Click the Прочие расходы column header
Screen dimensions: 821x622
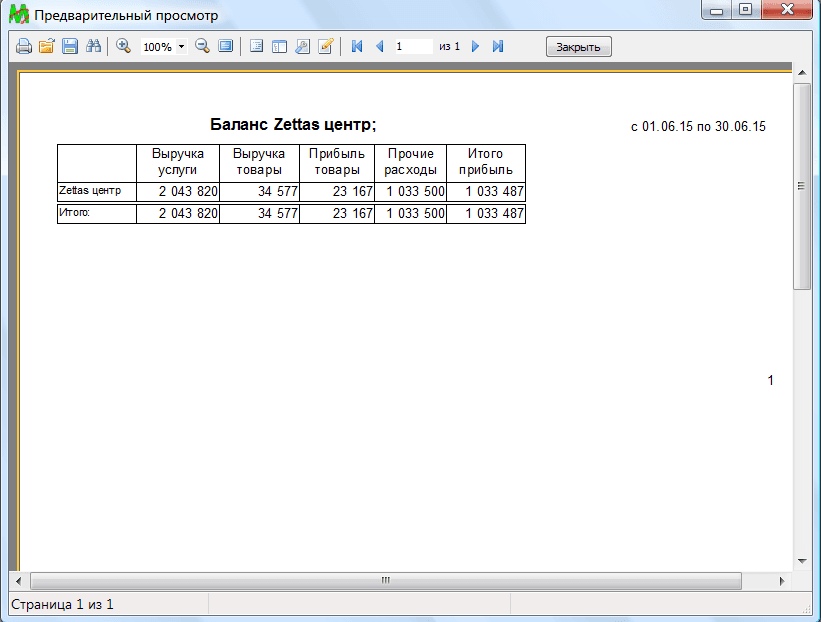[x=410, y=162]
